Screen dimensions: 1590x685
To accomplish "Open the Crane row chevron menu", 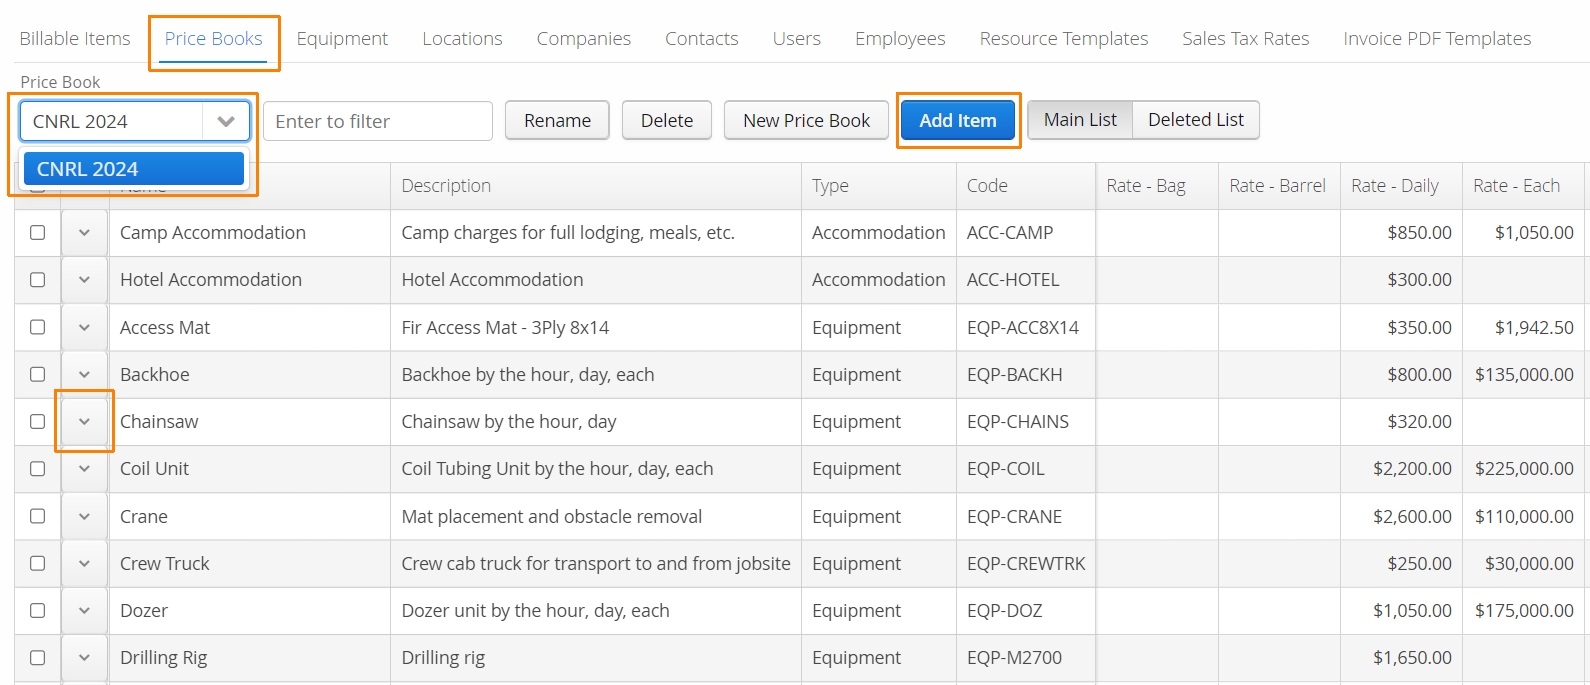I will (x=84, y=516).
